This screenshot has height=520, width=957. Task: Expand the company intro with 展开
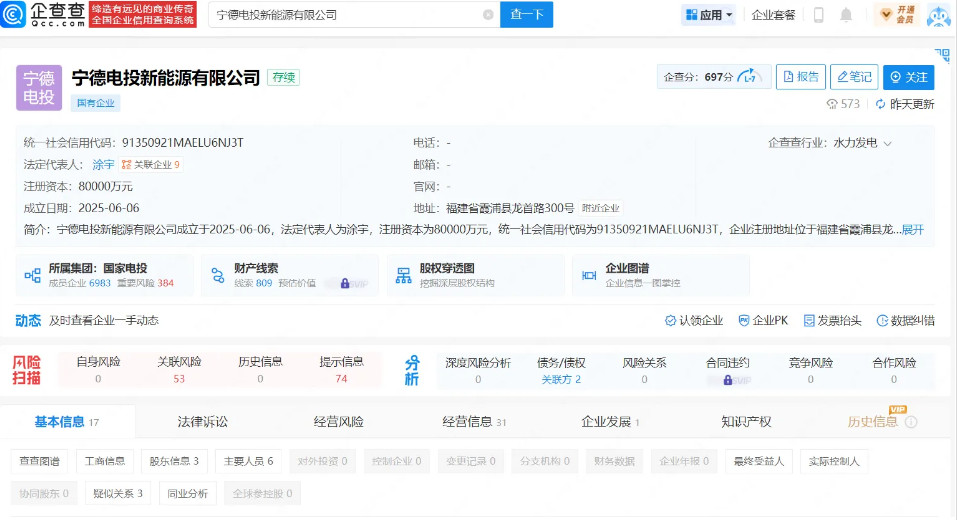913,230
